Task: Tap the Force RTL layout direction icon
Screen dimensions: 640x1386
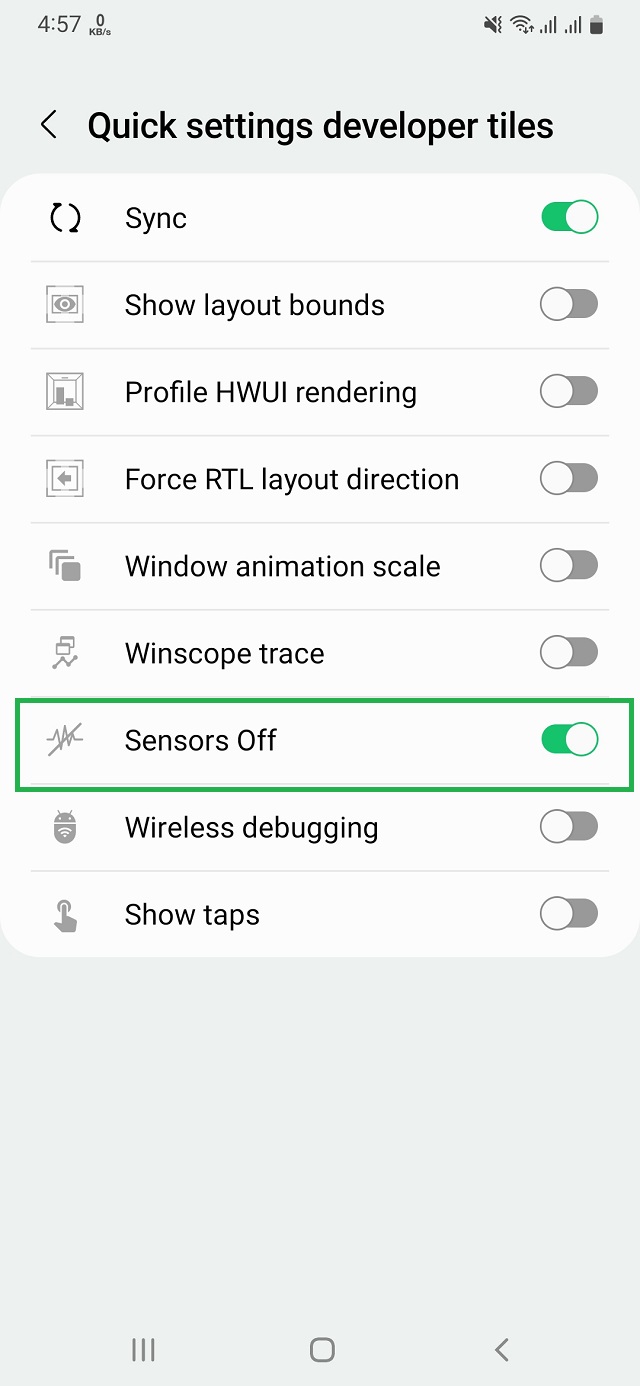Action: pyautogui.click(x=65, y=479)
